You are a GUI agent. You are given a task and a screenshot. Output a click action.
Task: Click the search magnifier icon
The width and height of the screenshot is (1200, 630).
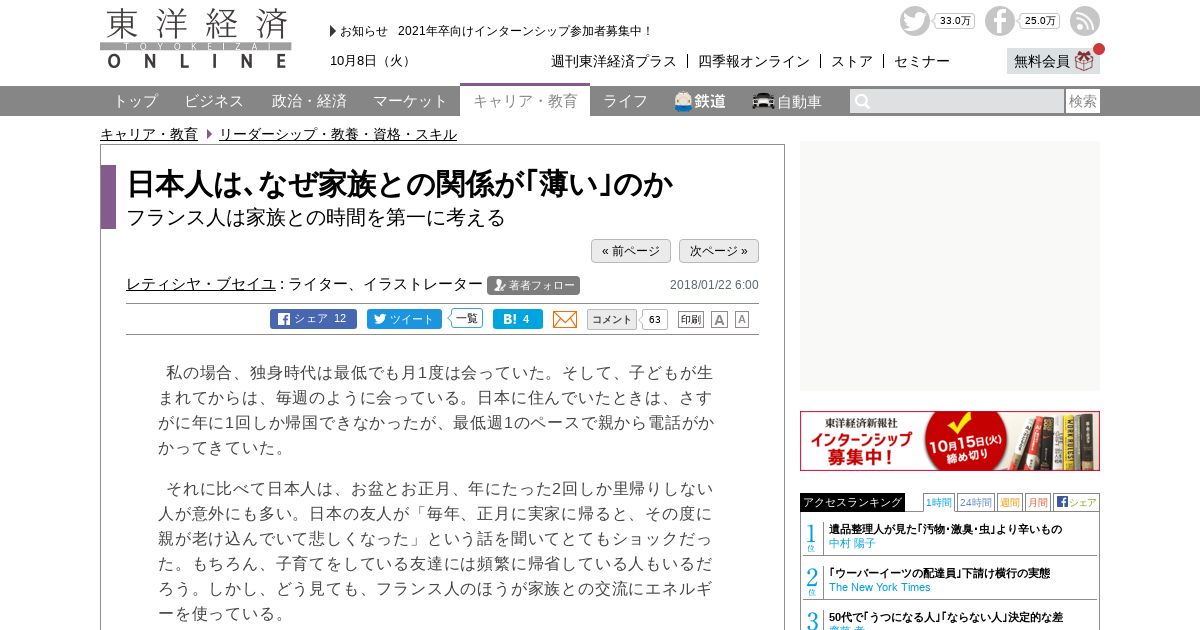(x=862, y=101)
